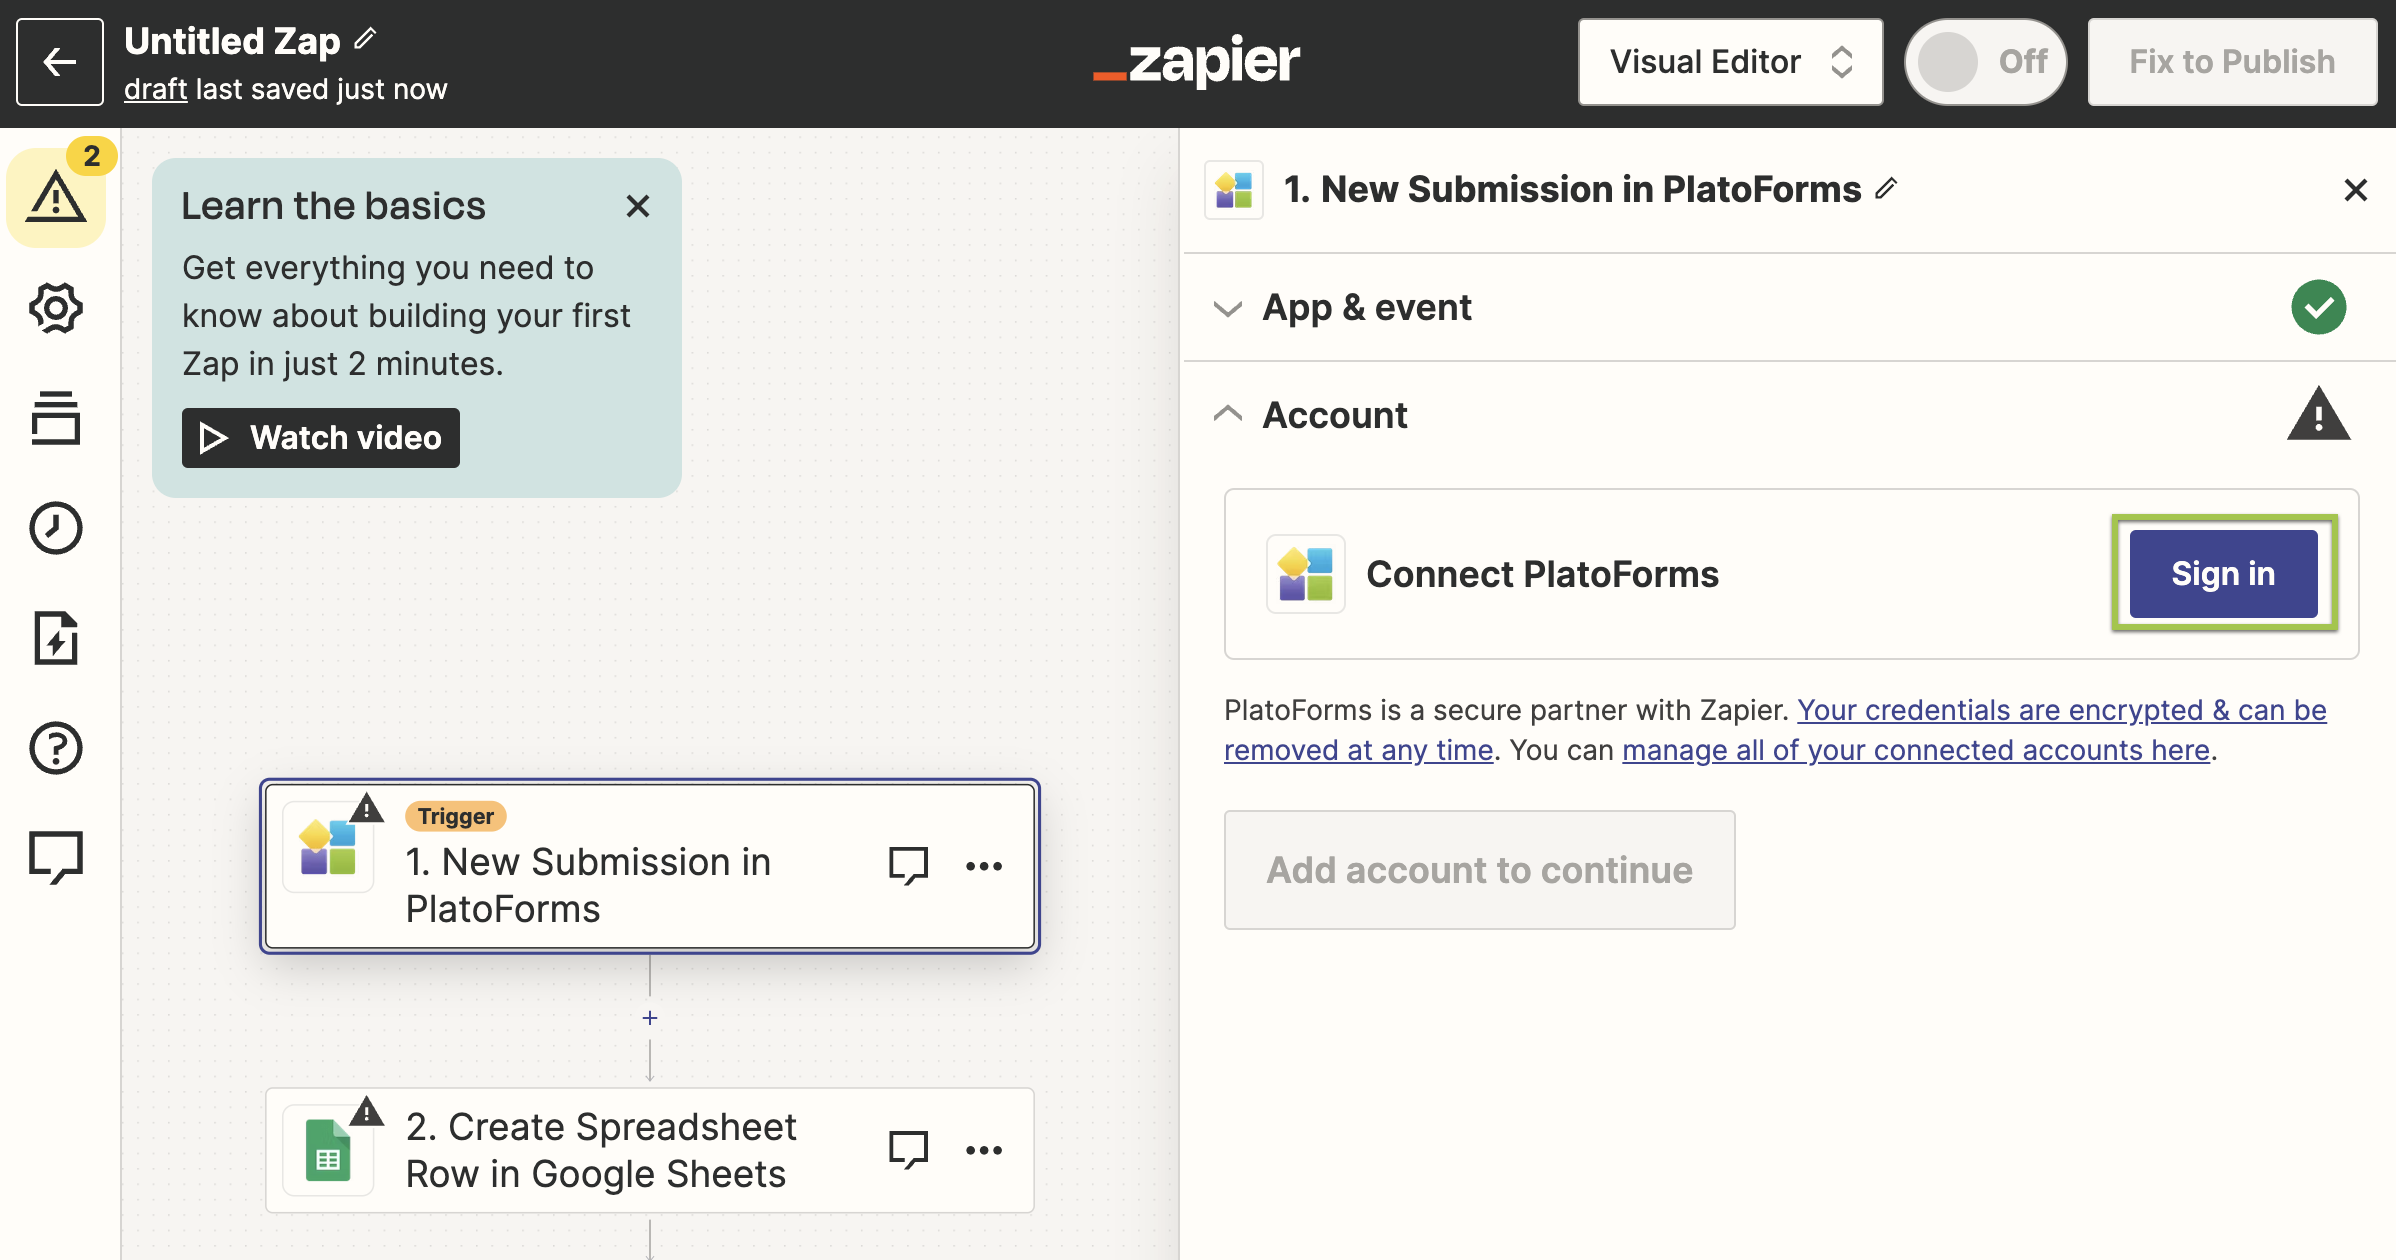Viewport: 2396px width, 1260px height.
Task: Open the help question mark icon
Action: coord(56,748)
